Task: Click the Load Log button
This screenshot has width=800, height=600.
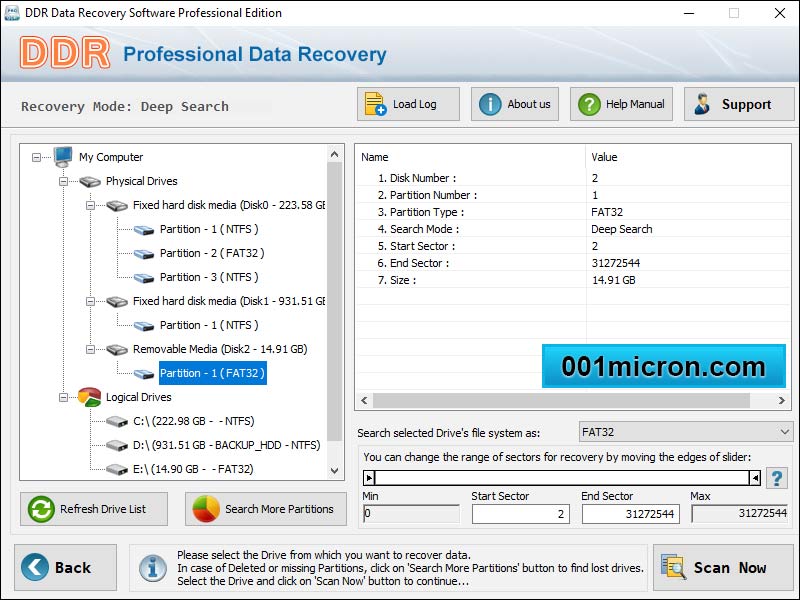Action: point(407,103)
